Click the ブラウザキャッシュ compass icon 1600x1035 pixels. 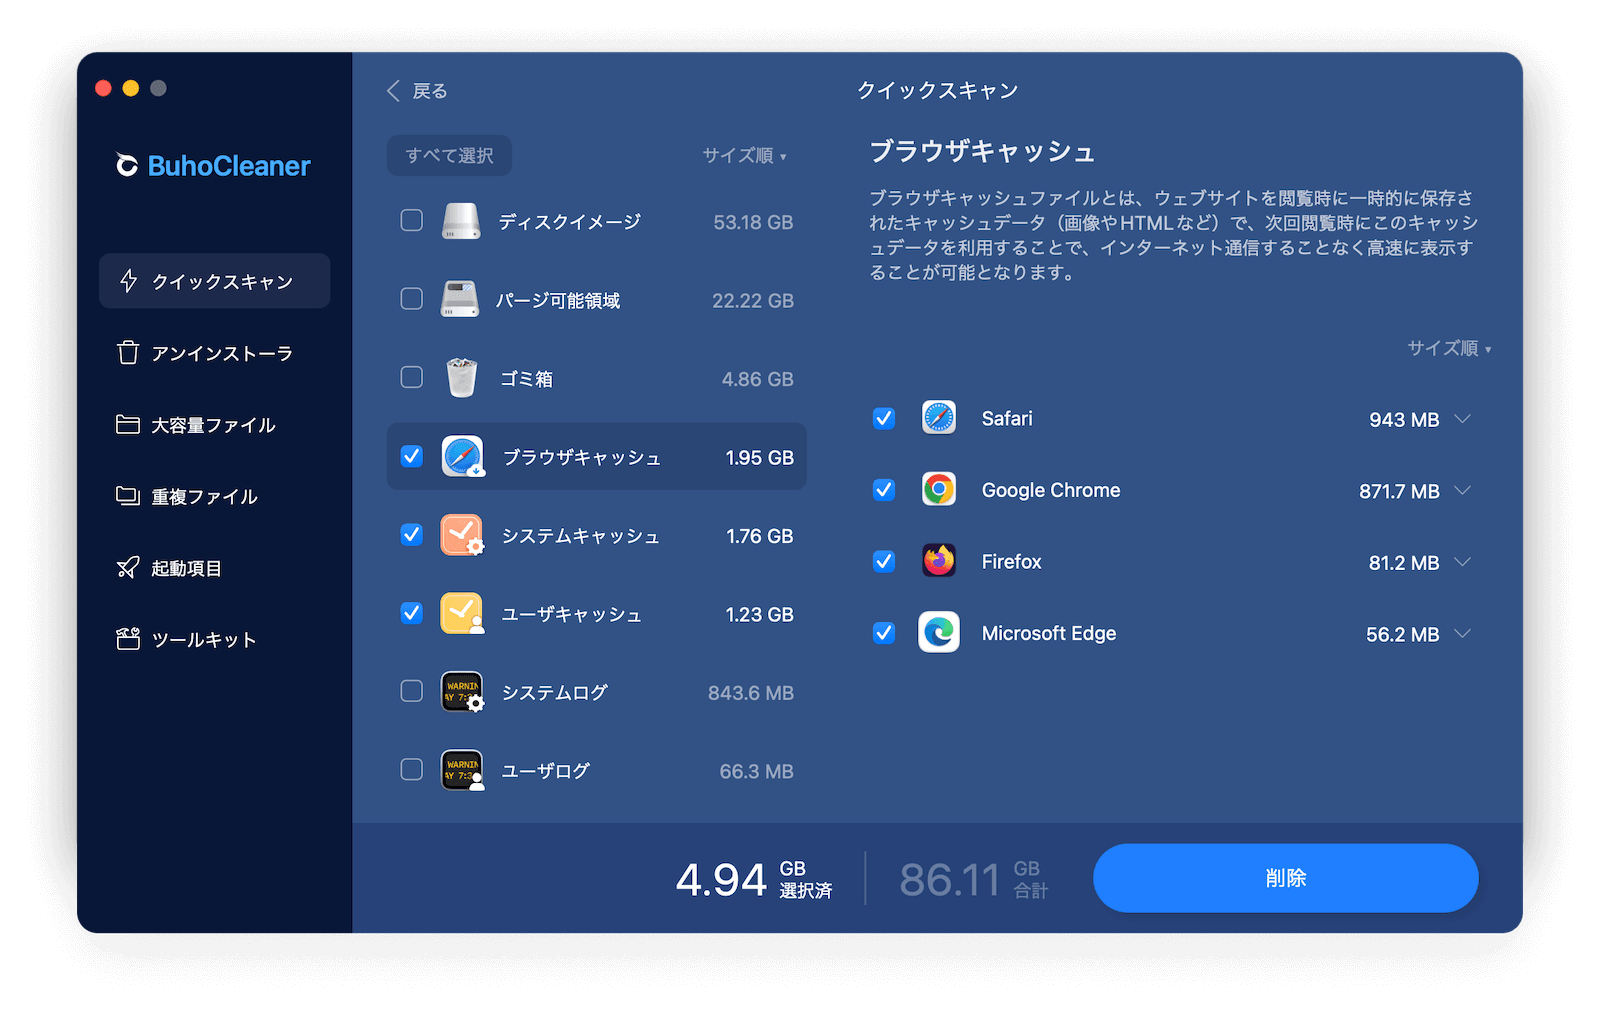click(x=463, y=456)
